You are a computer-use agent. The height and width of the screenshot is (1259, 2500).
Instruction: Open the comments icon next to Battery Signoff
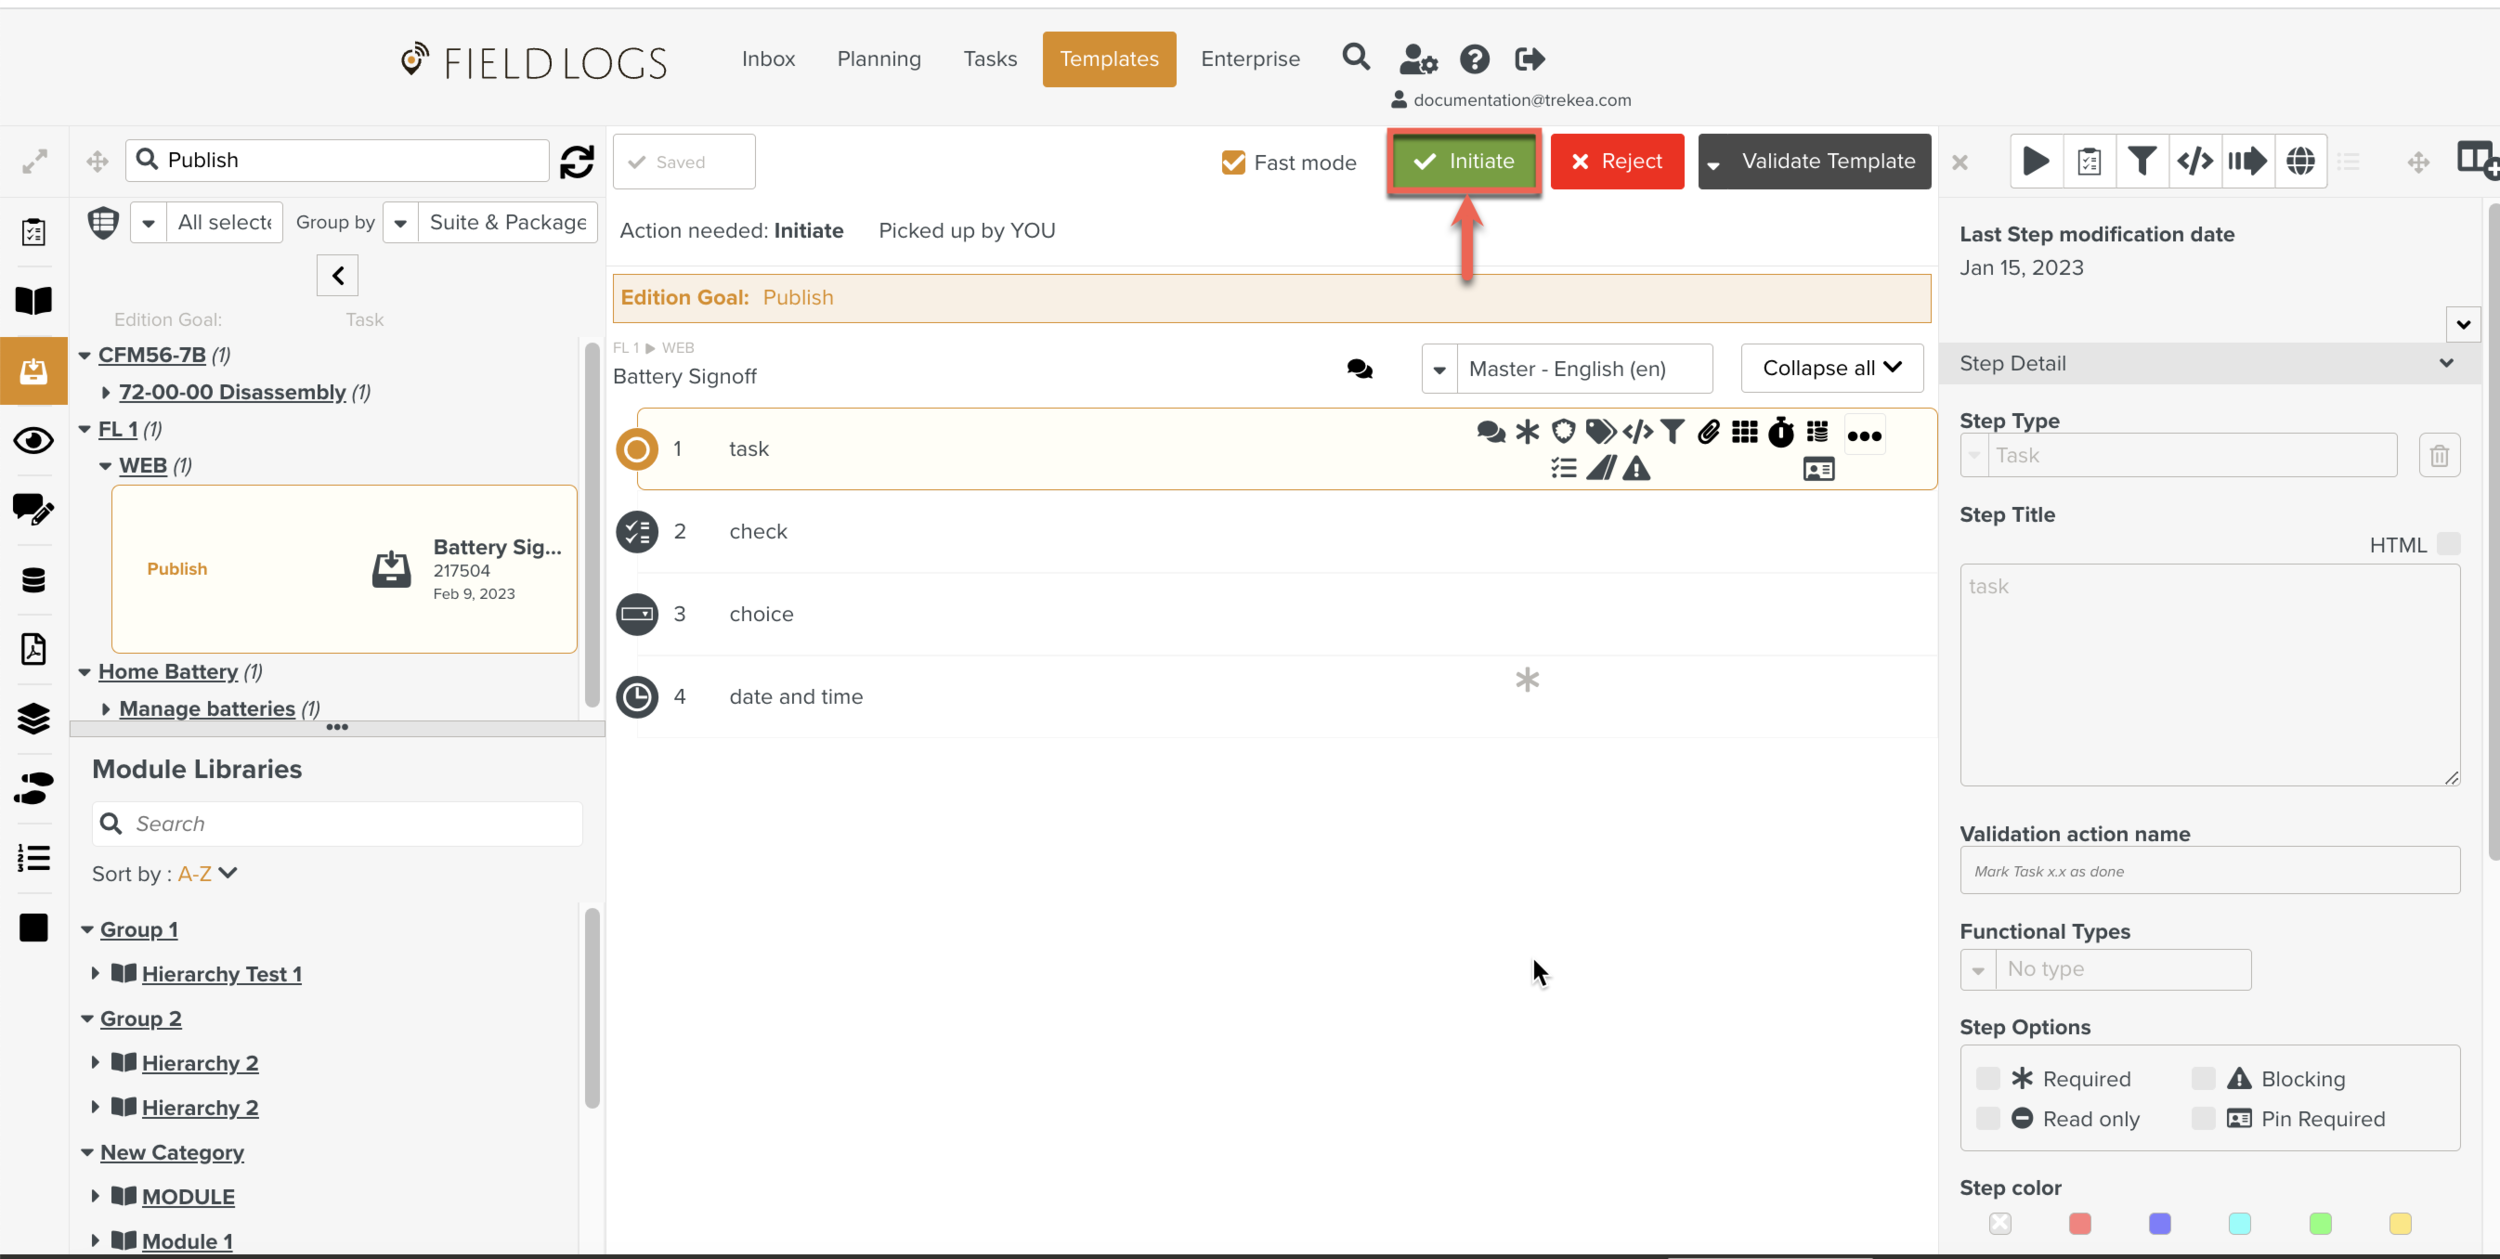coord(1359,369)
